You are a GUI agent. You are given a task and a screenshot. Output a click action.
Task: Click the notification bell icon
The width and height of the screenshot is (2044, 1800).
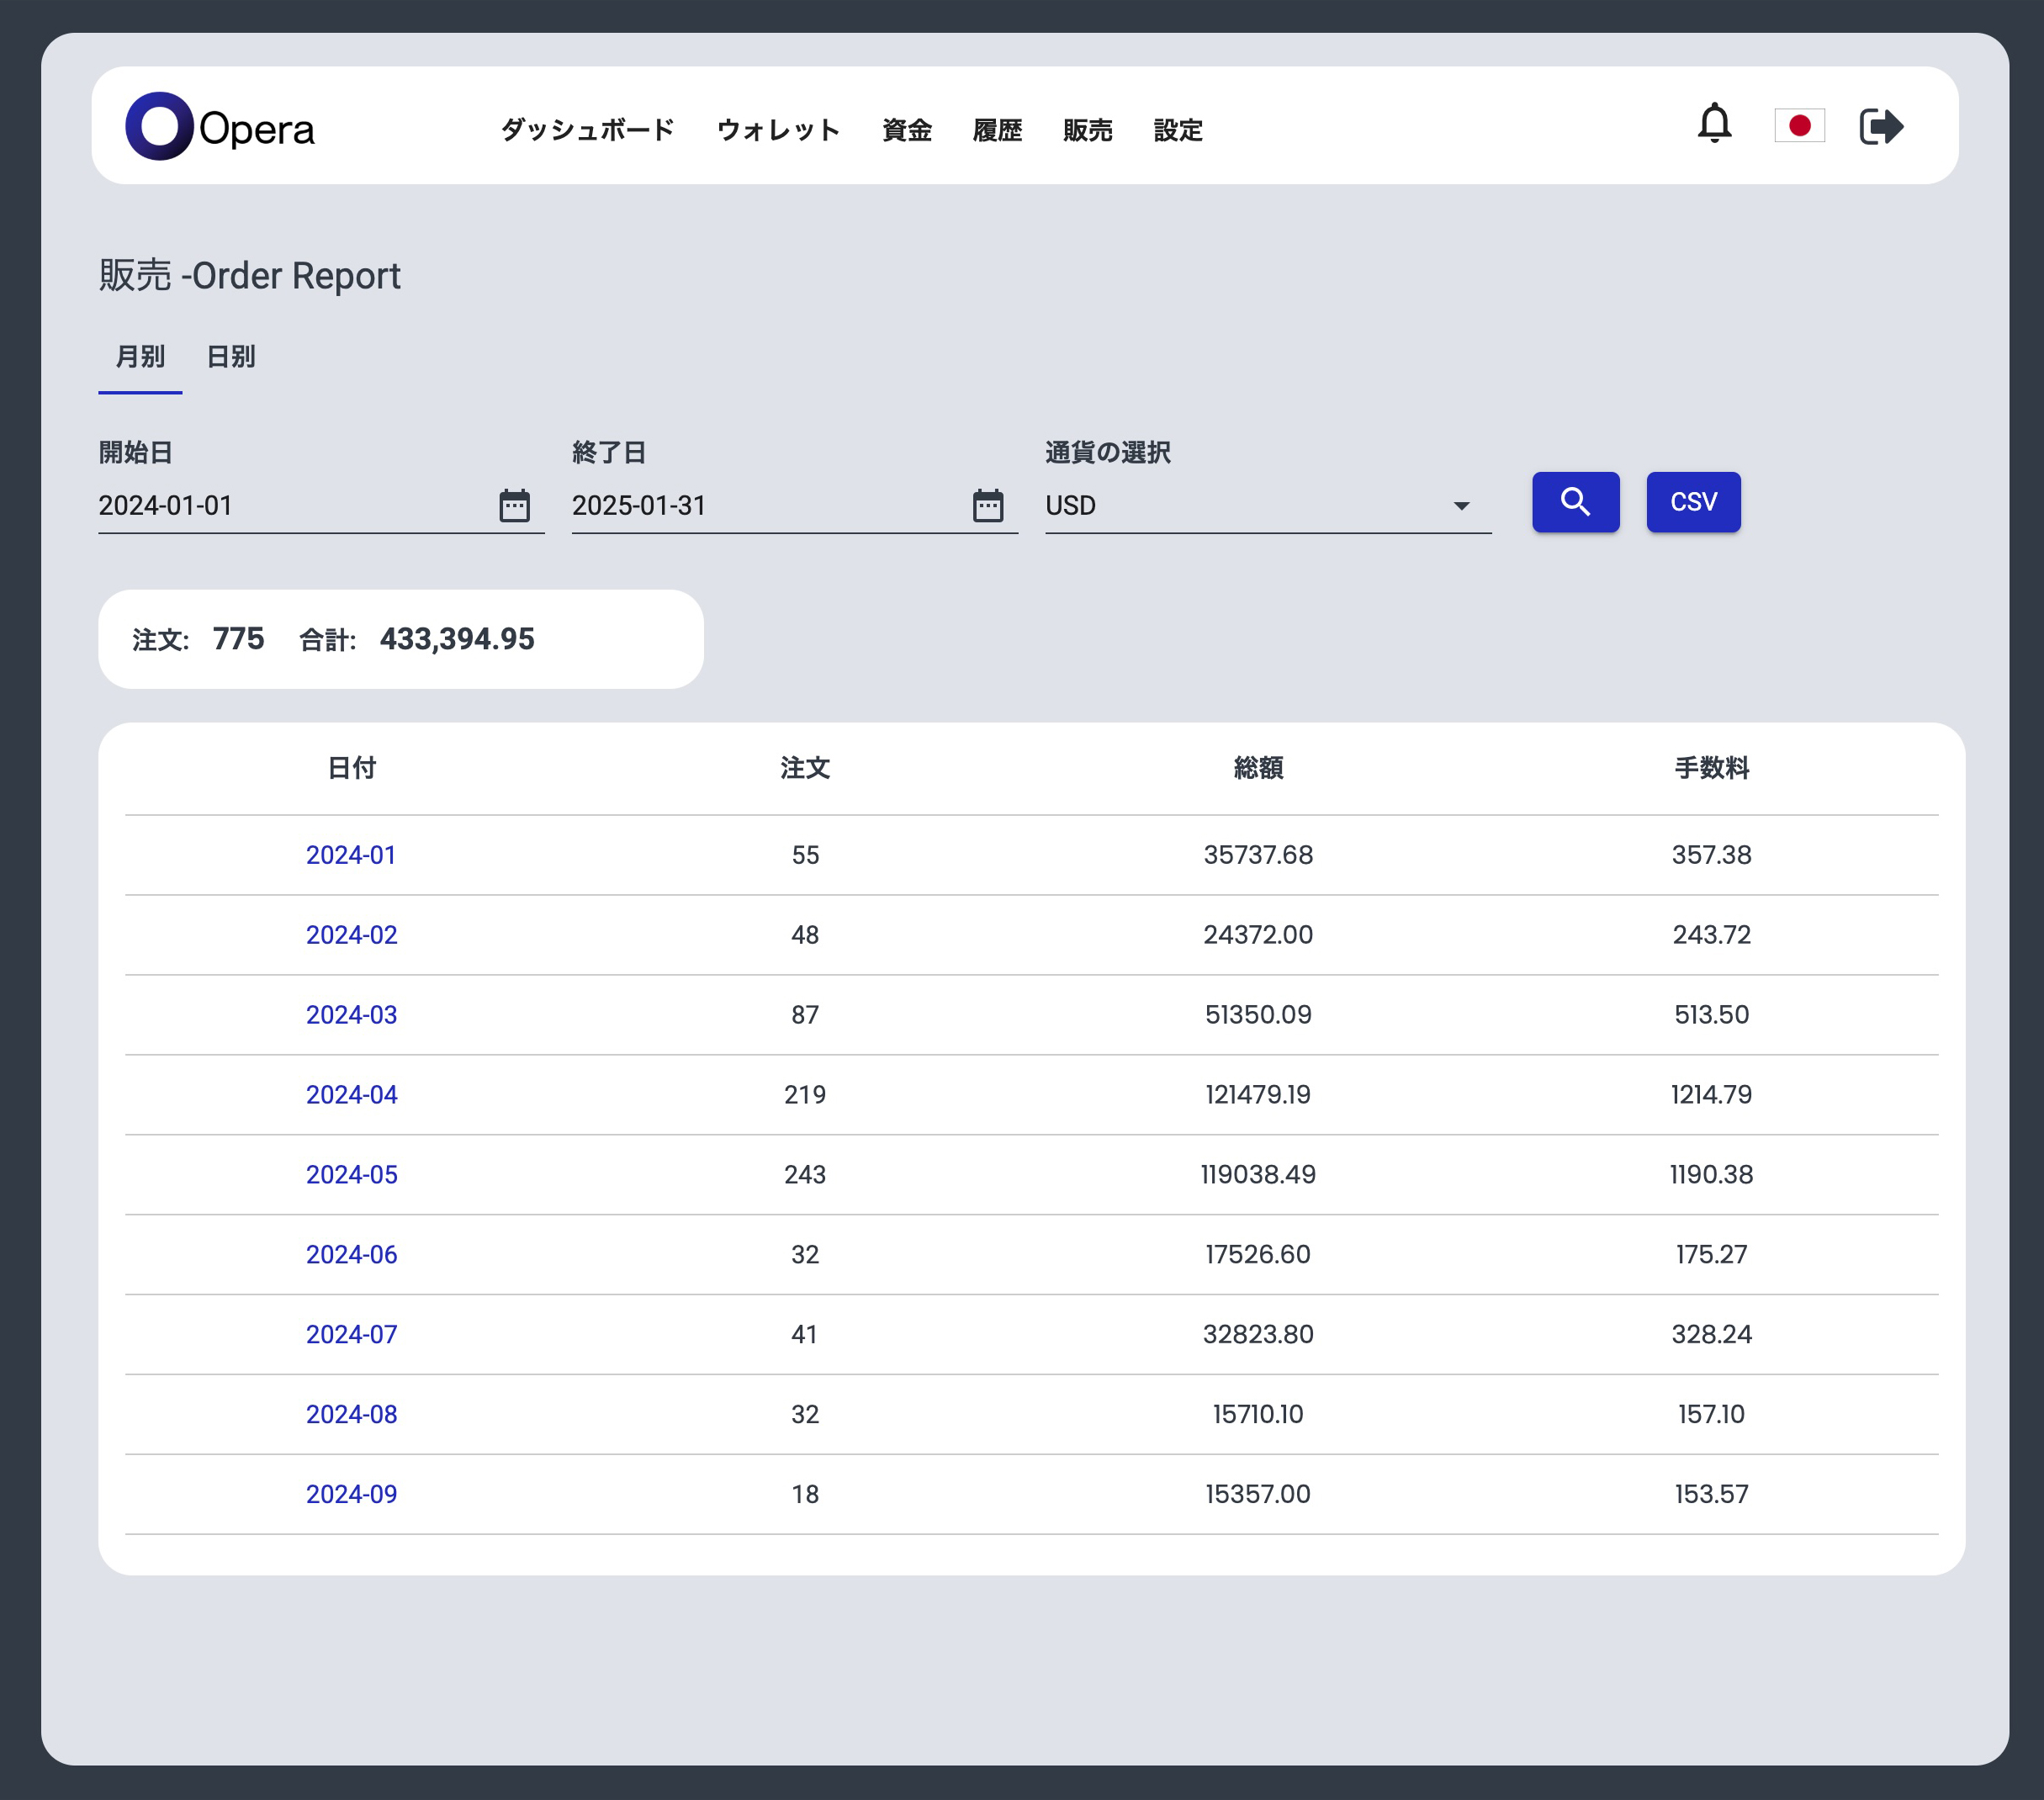[1714, 124]
